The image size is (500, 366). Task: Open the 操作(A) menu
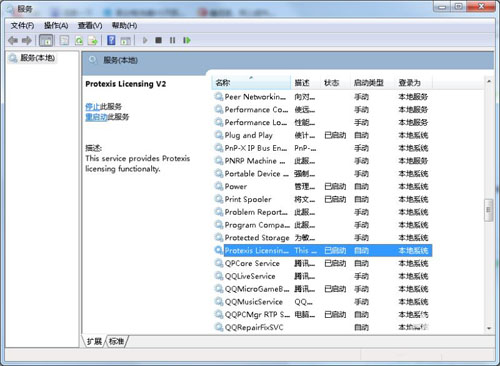tap(56, 26)
